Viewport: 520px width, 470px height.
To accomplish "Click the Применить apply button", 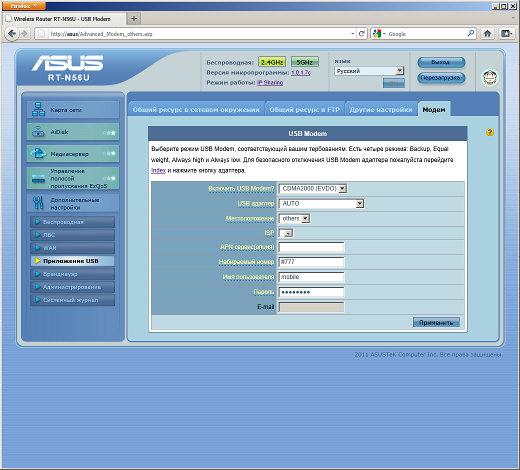I will pos(436,322).
